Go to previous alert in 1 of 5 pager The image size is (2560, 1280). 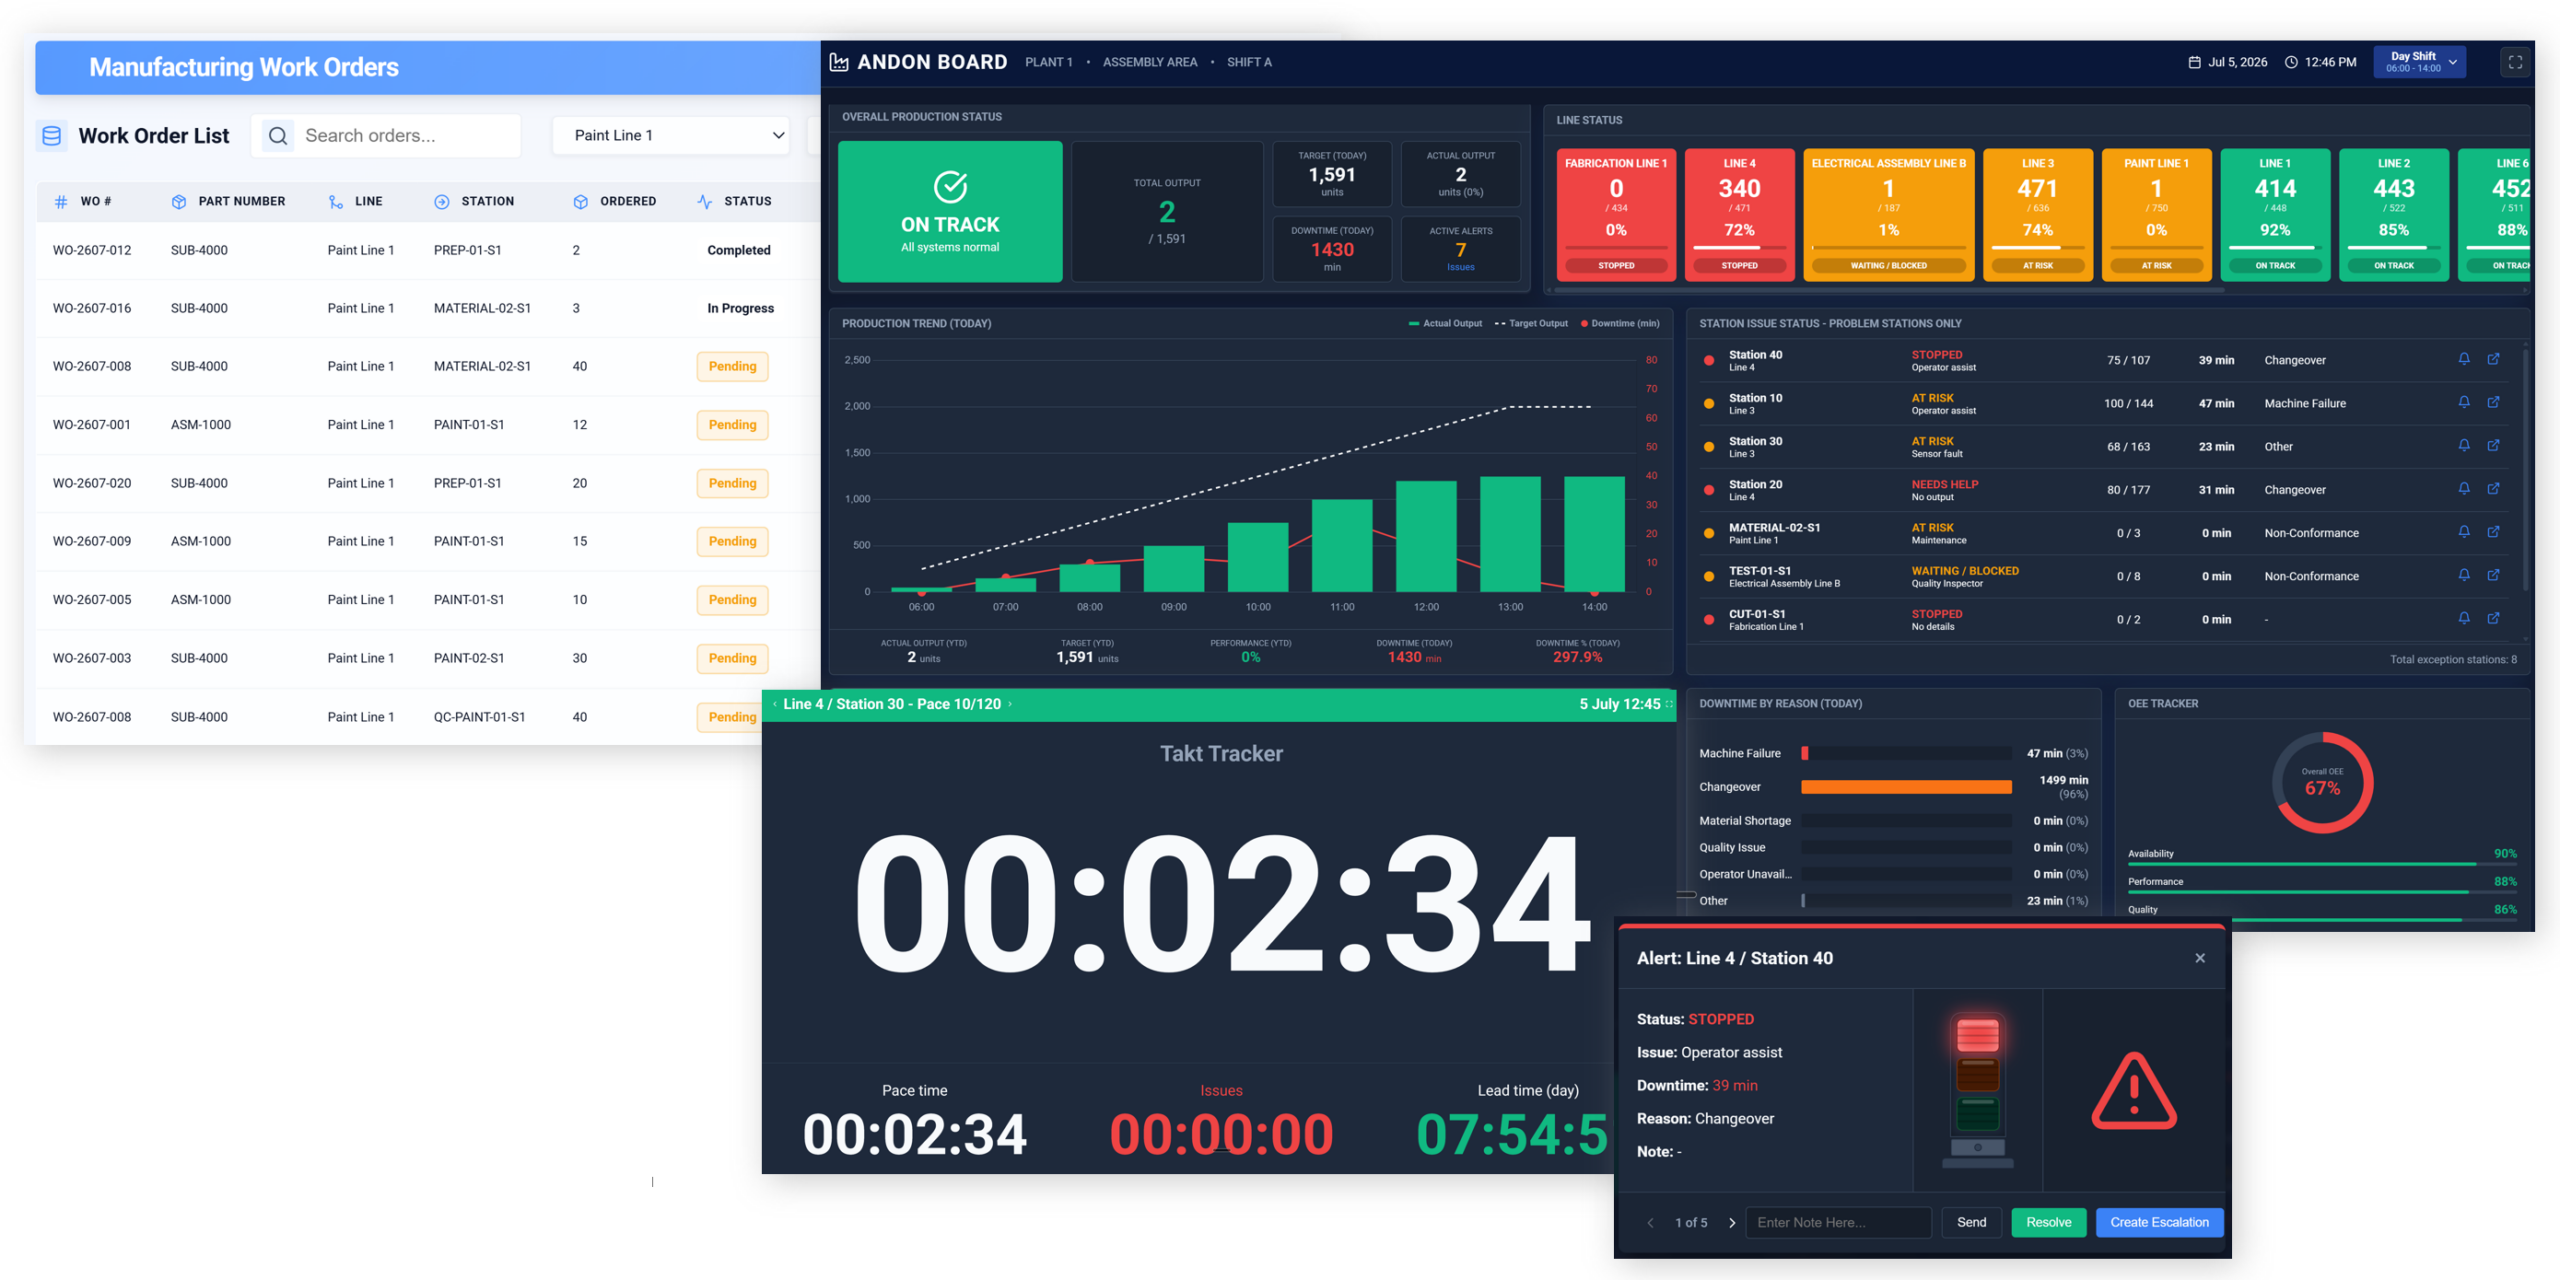[x=1650, y=1222]
